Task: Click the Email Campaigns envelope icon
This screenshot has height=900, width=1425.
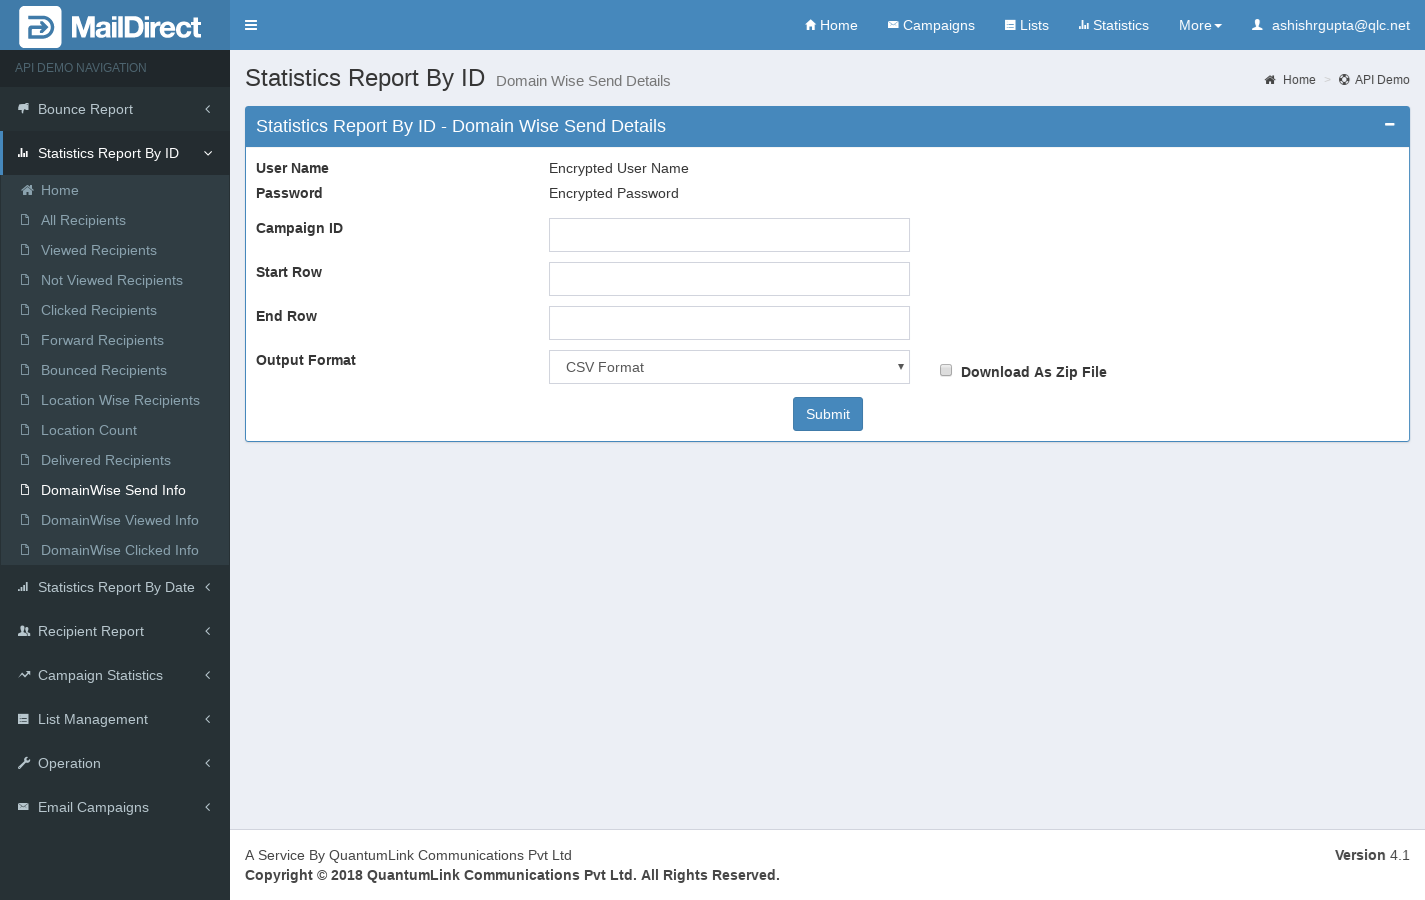Action: [24, 807]
